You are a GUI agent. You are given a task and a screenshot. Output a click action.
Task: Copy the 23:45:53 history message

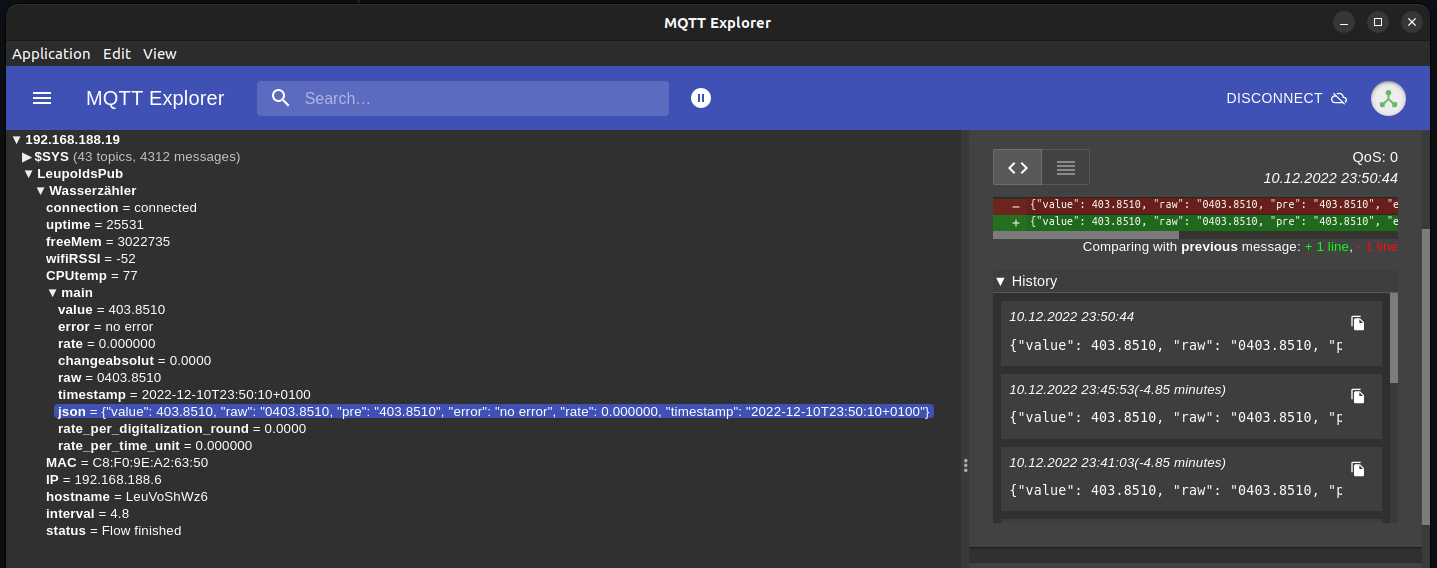pyautogui.click(x=1357, y=395)
